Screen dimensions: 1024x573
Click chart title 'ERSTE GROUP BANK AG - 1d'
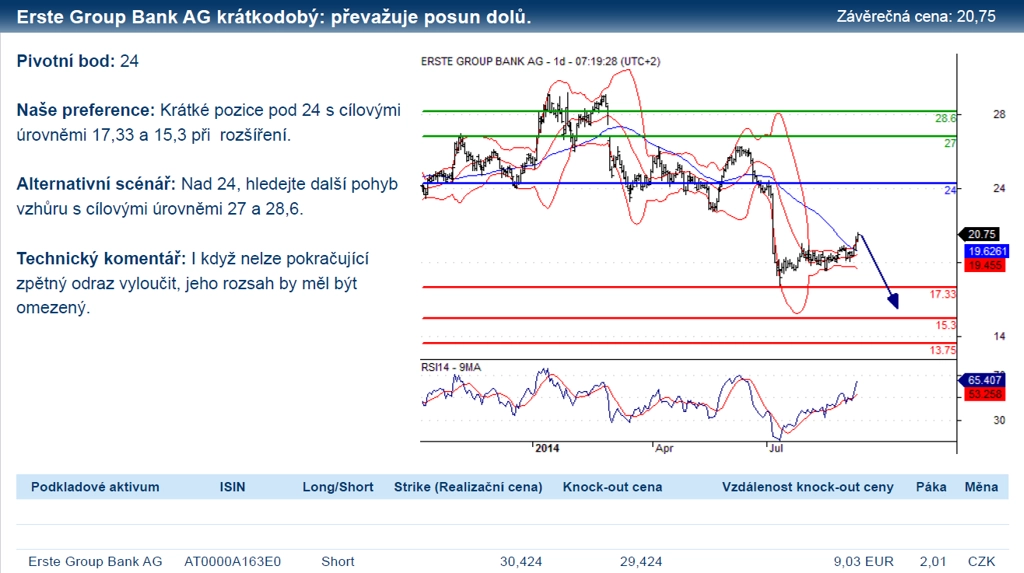(x=493, y=61)
